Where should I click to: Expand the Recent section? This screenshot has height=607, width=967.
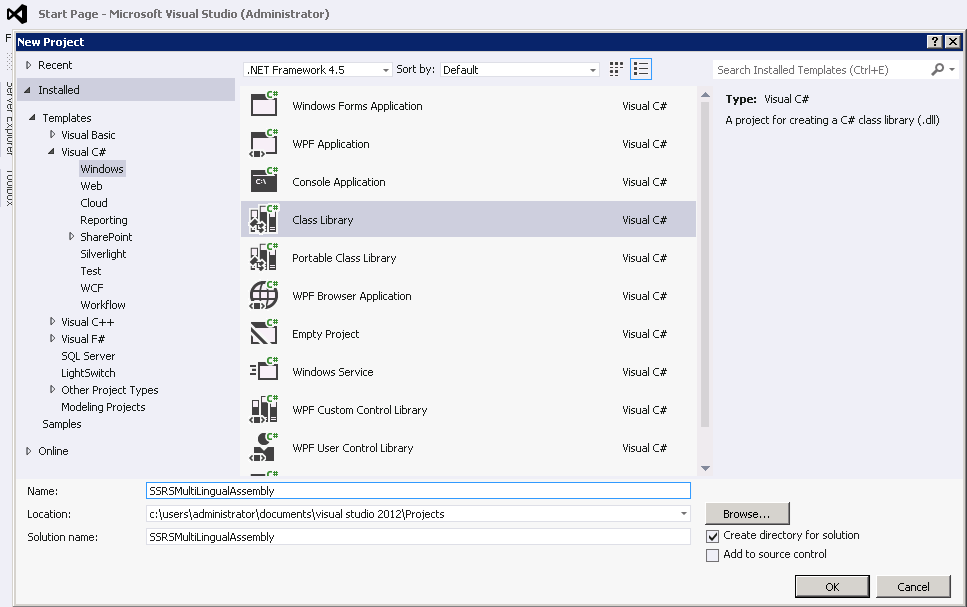[28, 65]
